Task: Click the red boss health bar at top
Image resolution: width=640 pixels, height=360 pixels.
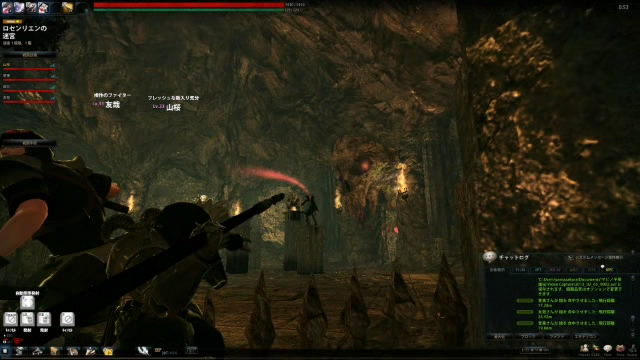Action: [x=189, y=5]
